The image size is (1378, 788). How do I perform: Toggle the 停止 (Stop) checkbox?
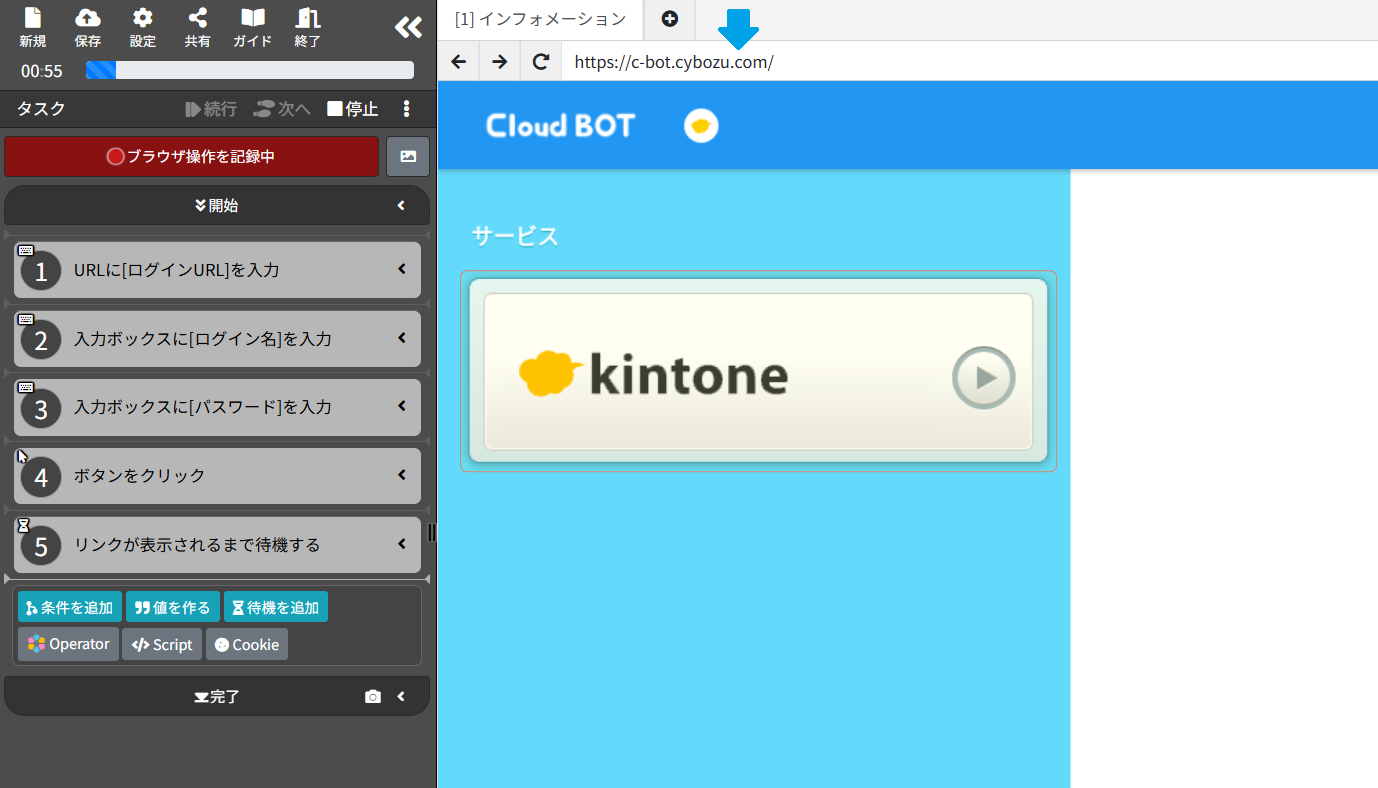[x=335, y=109]
